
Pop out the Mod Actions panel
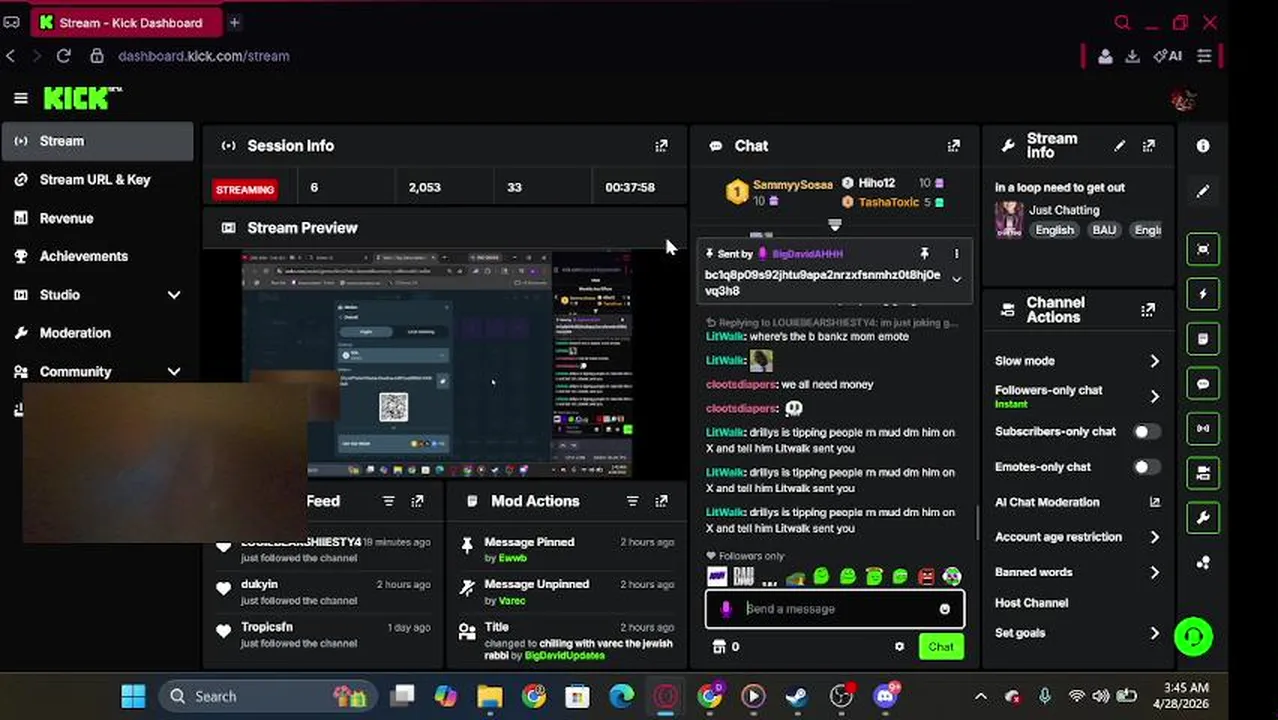[x=661, y=501]
